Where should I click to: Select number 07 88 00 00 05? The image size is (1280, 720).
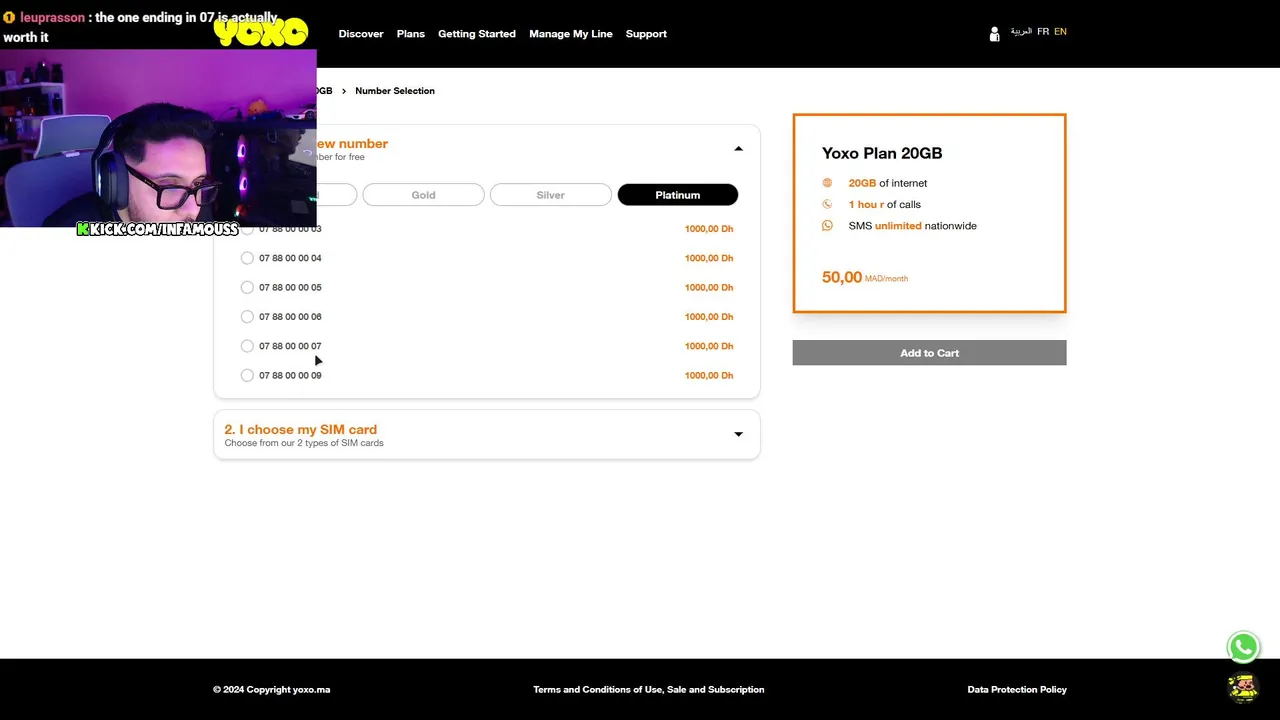[247, 287]
